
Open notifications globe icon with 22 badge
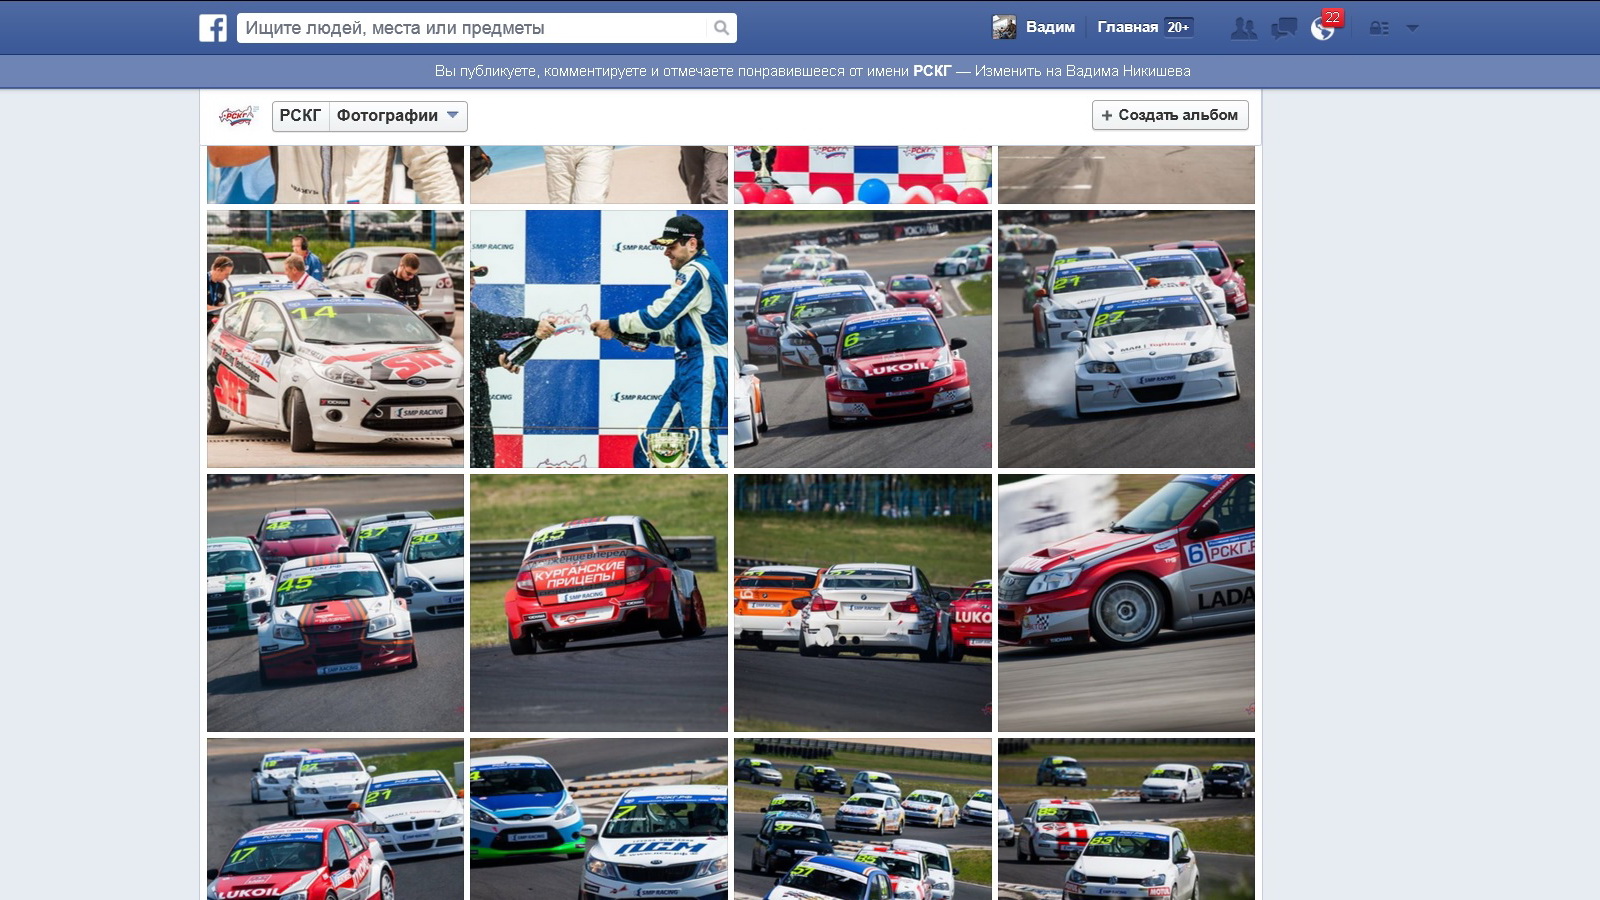click(1324, 27)
